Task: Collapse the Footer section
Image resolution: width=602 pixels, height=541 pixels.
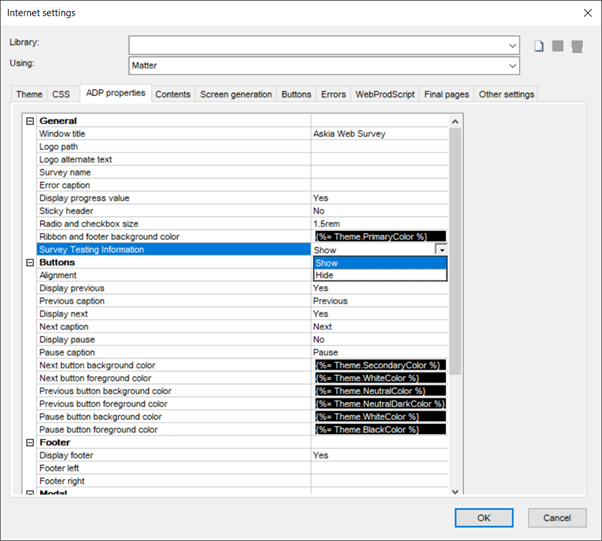Action: [30, 443]
